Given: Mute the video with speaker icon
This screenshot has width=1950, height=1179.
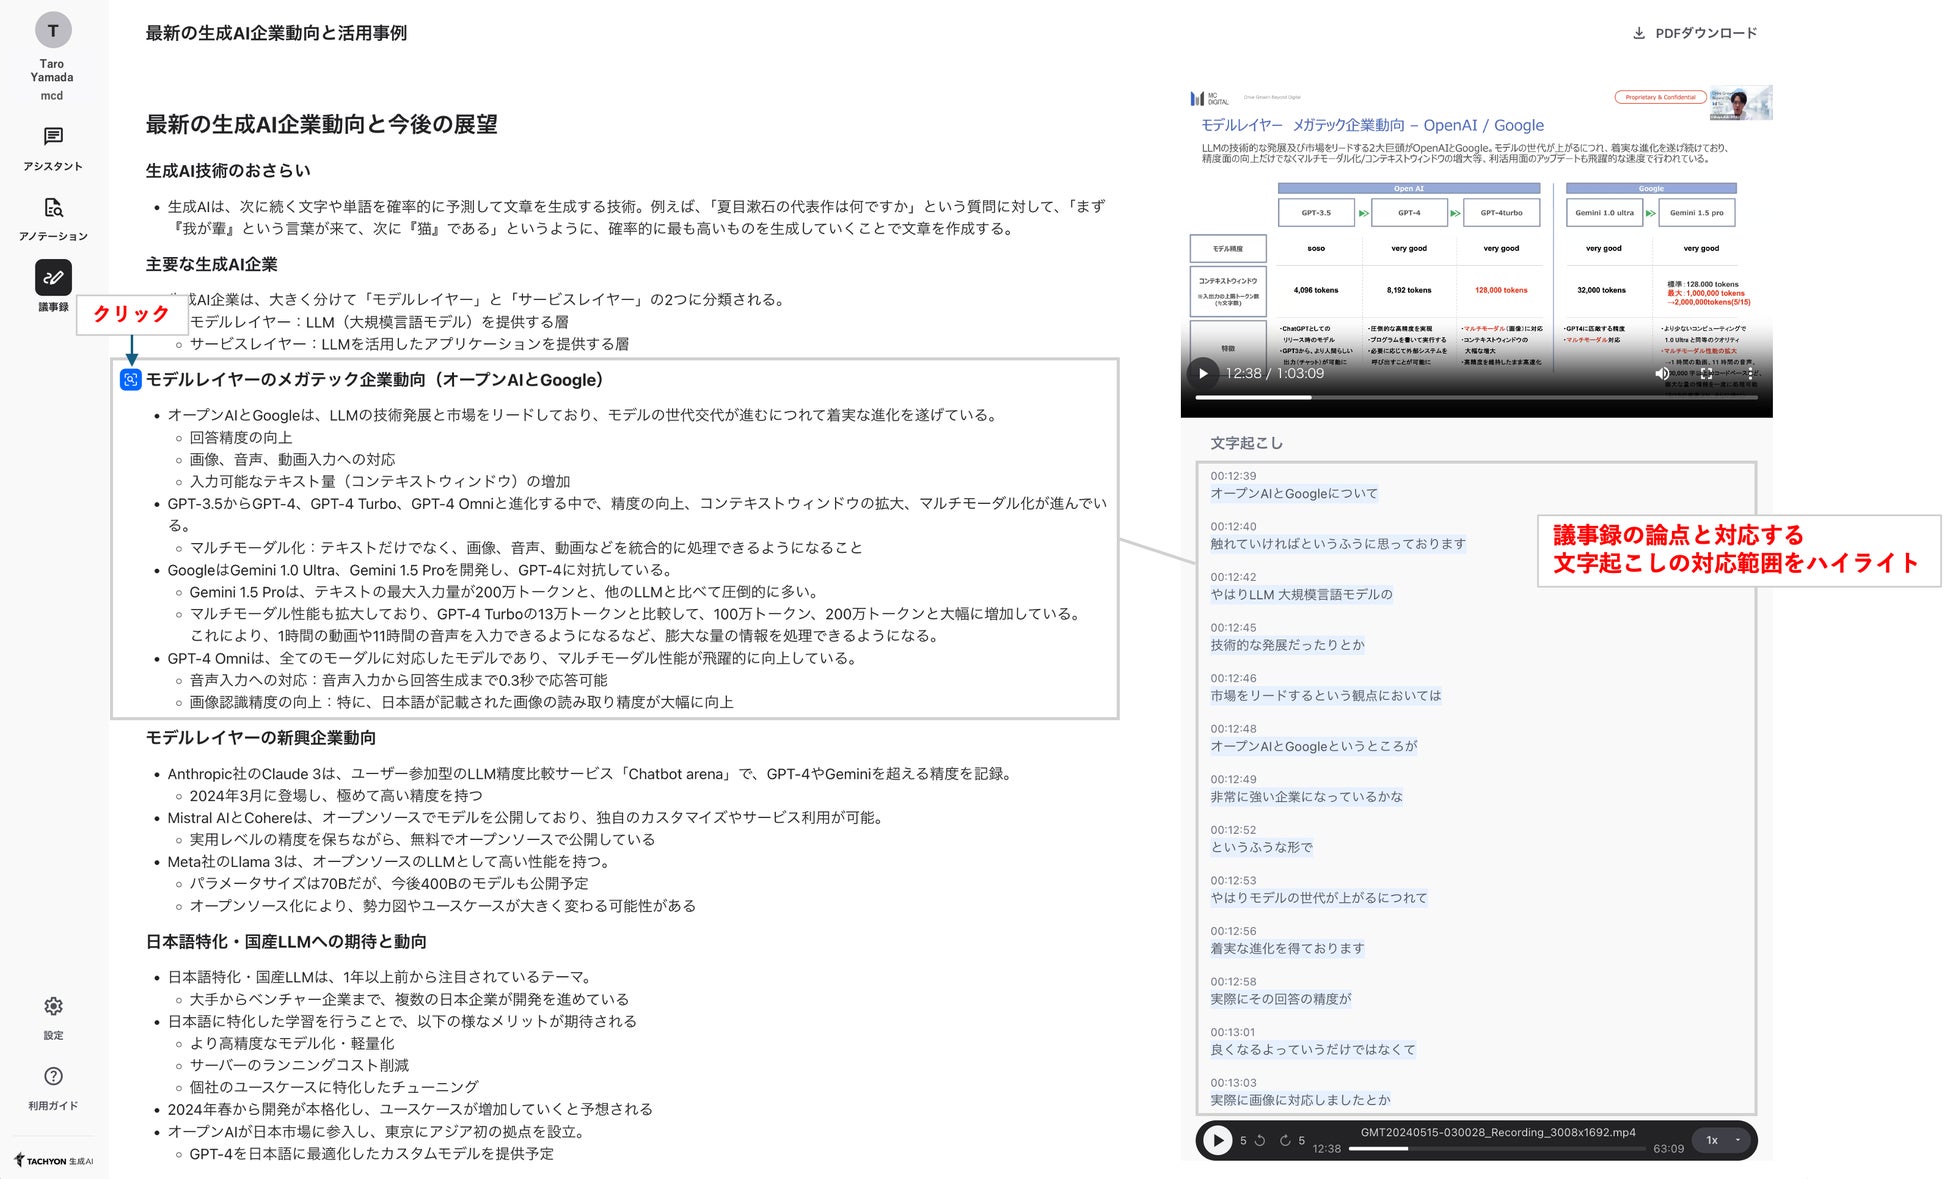Looking at the screenshot, I should tap(1661, 373).
